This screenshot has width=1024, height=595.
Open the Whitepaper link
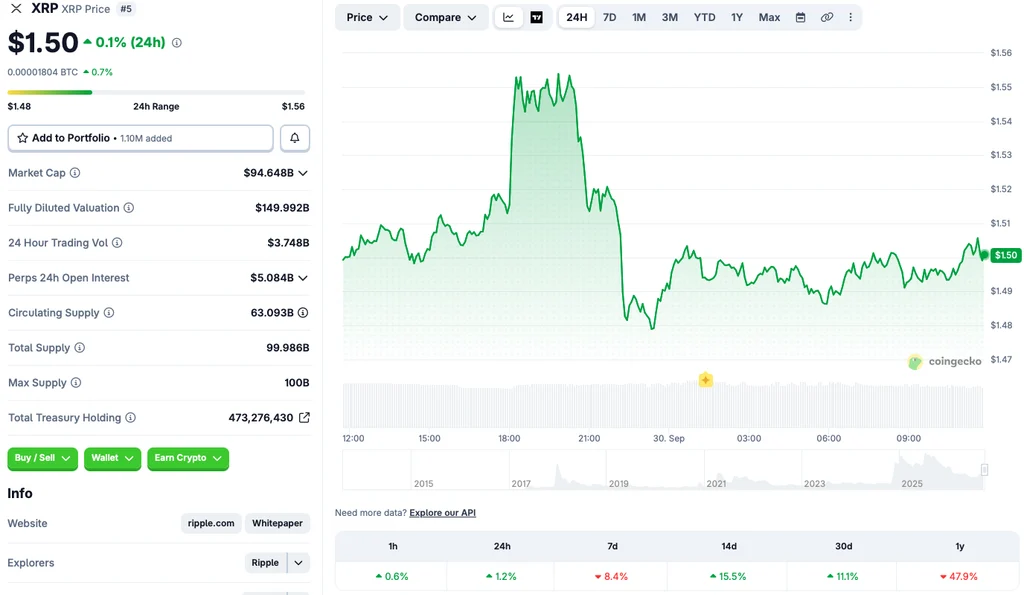pyautogui.click(x=278, y=523)
